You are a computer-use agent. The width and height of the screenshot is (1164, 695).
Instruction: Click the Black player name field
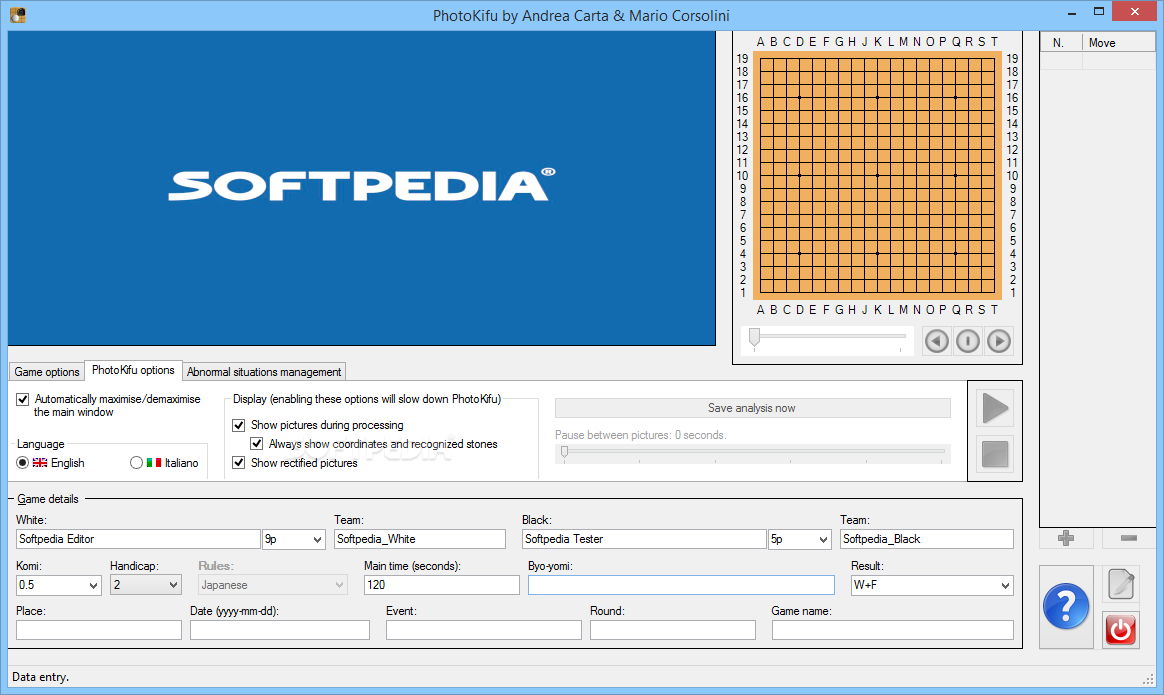coord(644,539)
